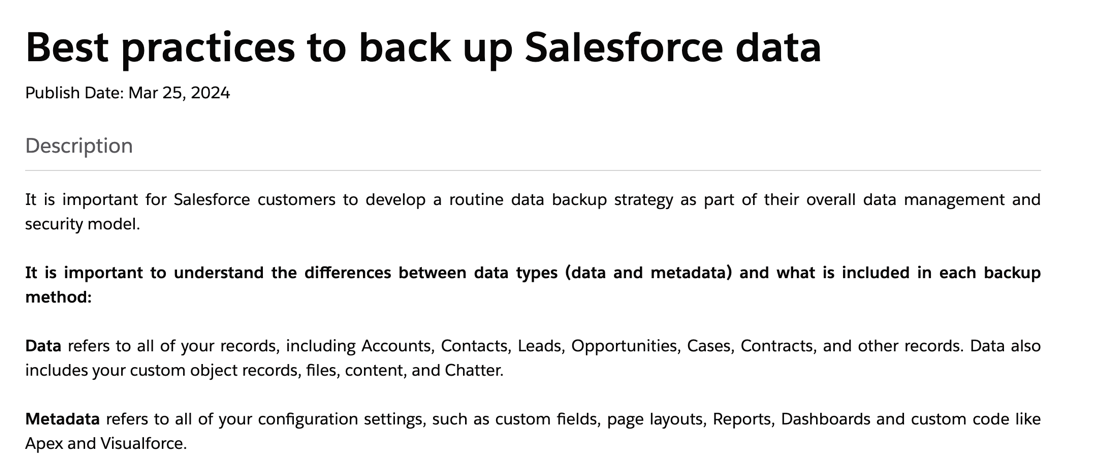
Task: Click the word "Leads" in the records list
Action: point(540,346)
